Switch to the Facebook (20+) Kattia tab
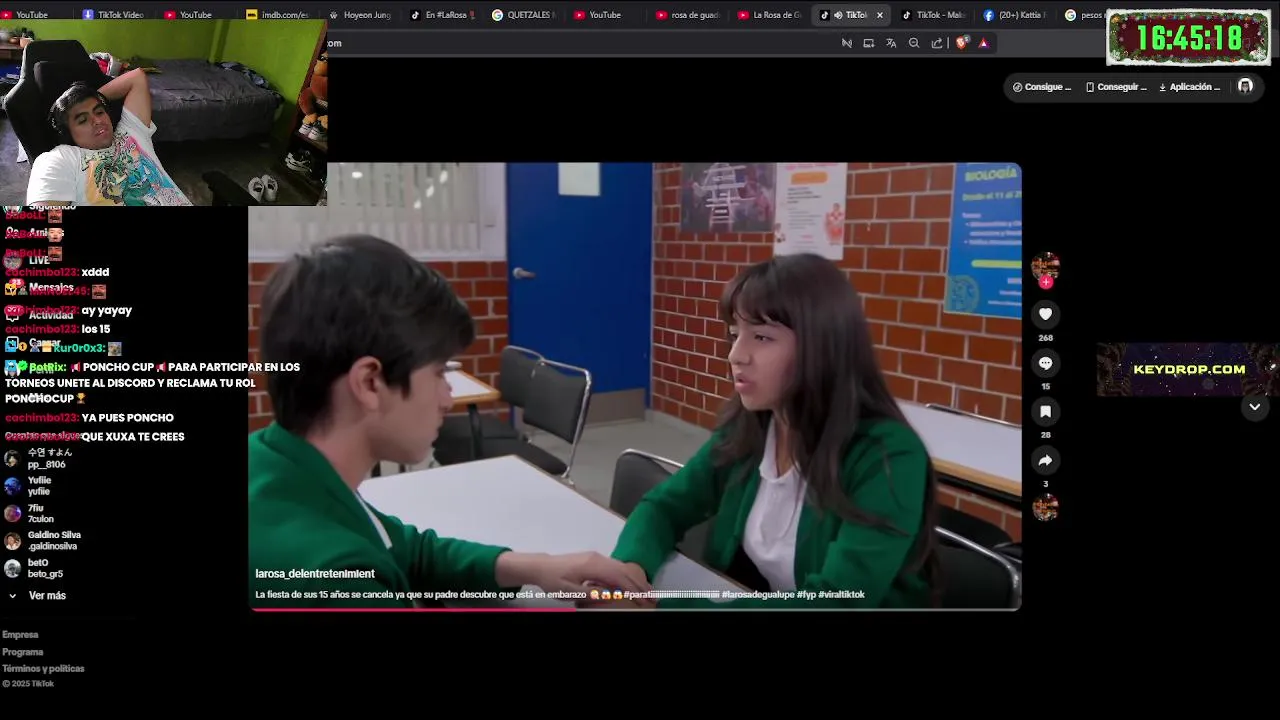1280x720 pixels. 1015,15
